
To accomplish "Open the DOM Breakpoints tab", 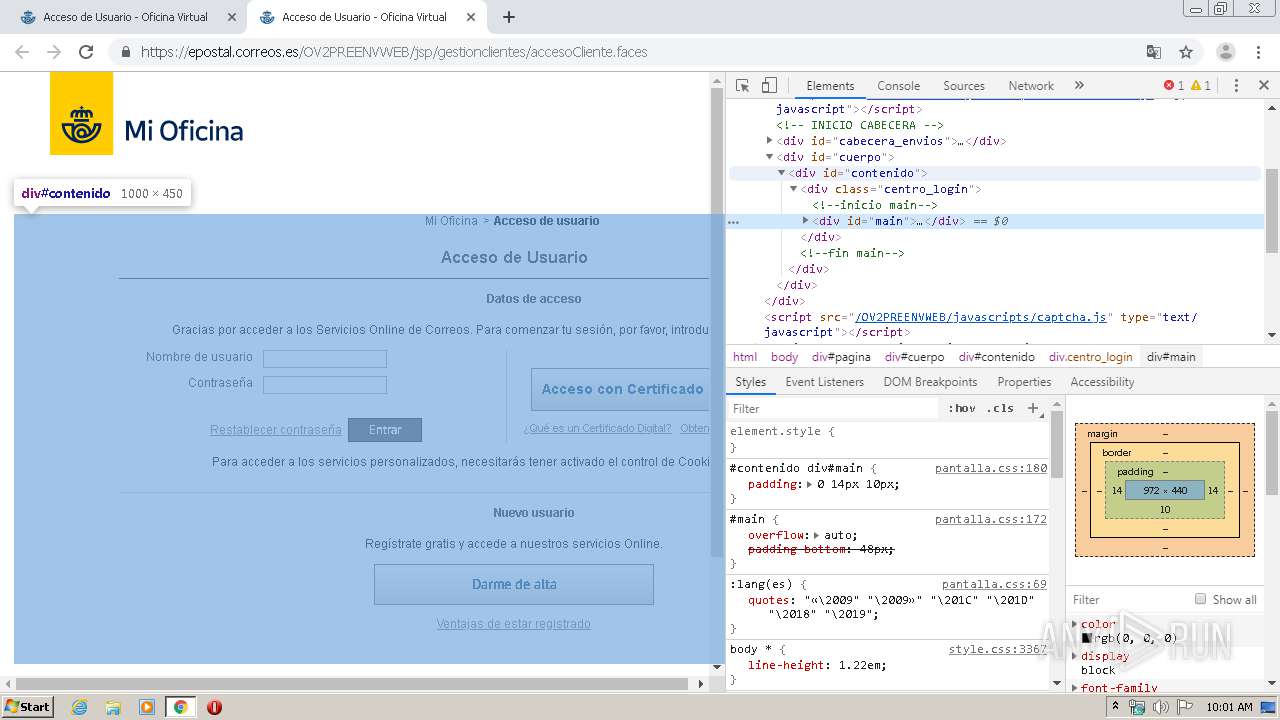I will pos(930,382).
